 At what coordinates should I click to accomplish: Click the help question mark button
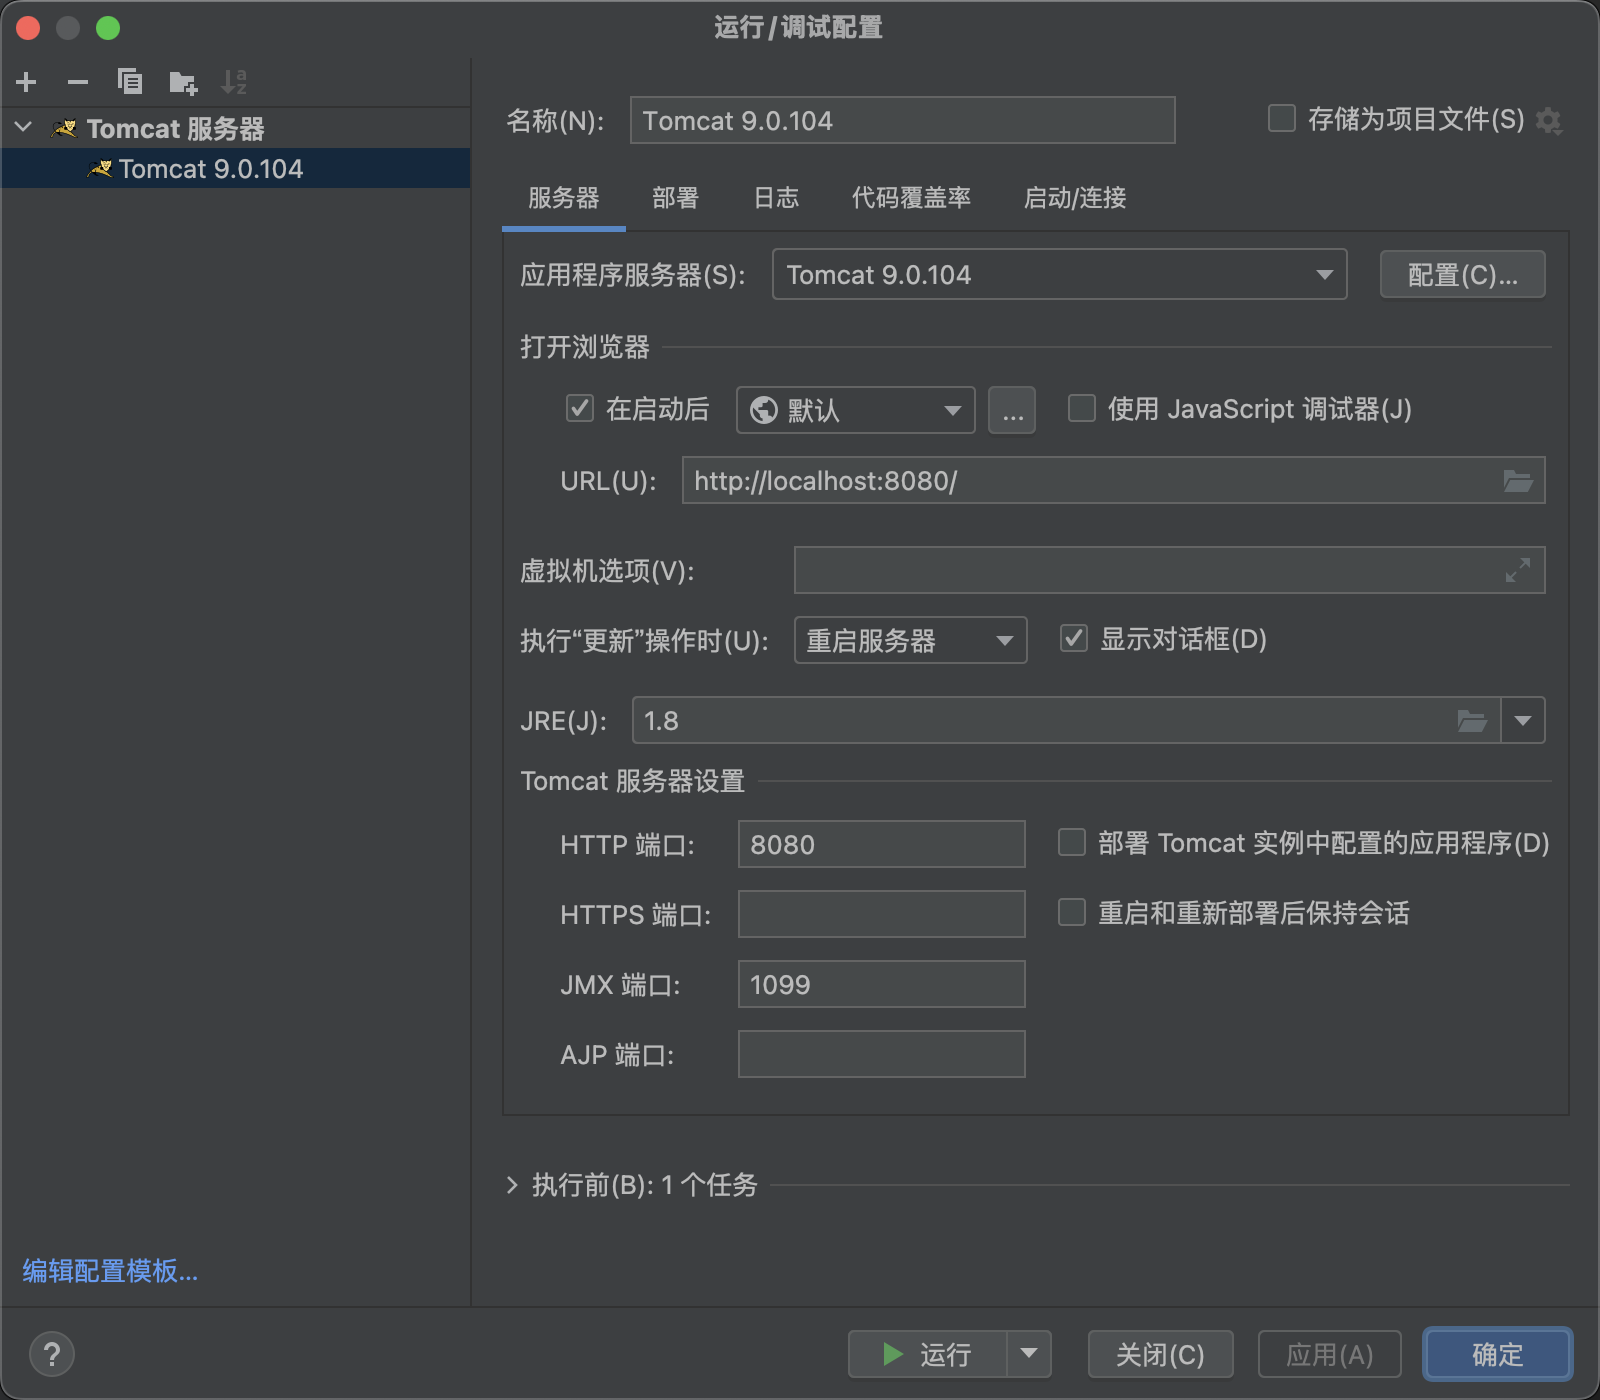coord(52,1355)
